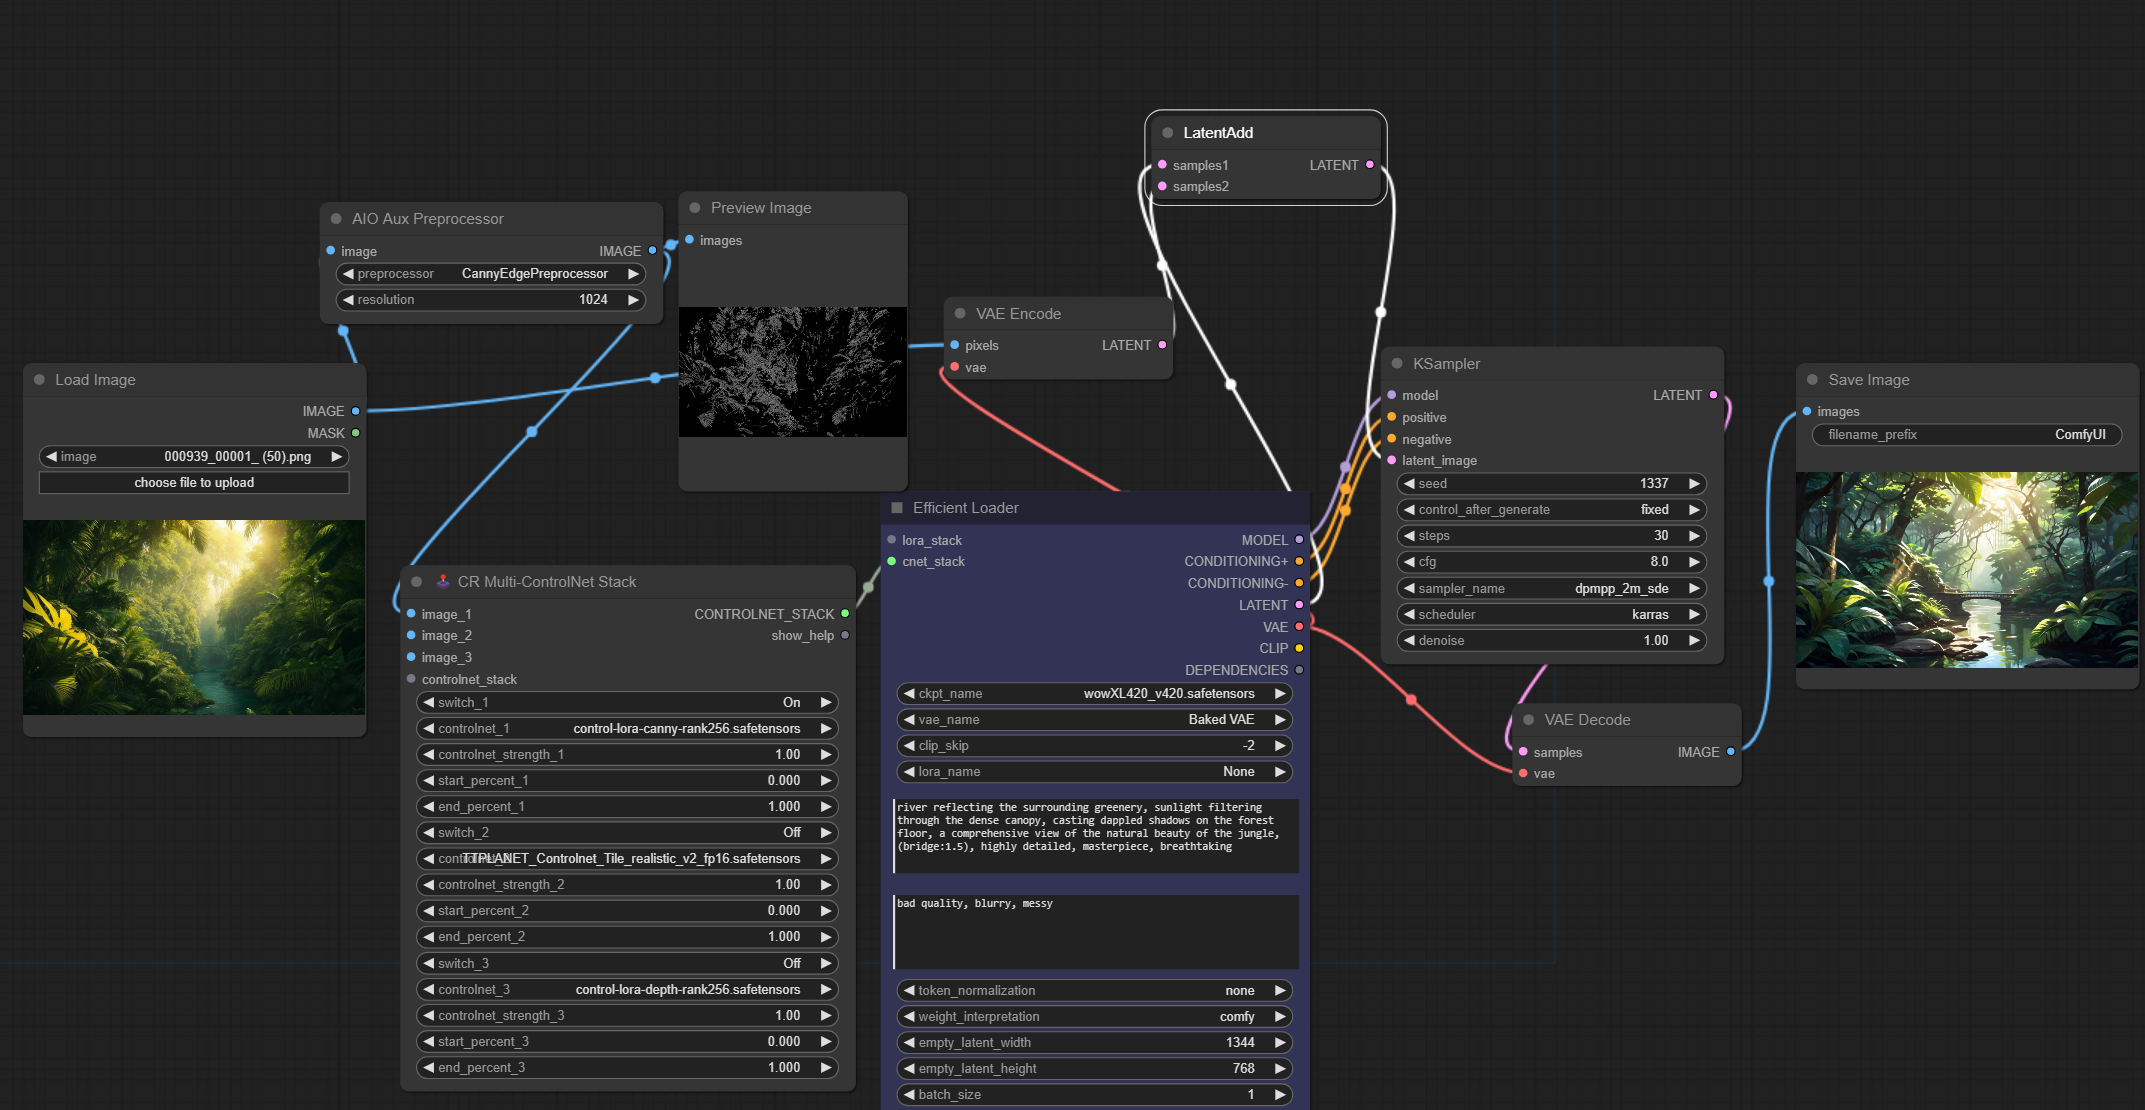Toggle switch_2 currently set to Off
The image size is (2145, 1110).
coord(626,833)
